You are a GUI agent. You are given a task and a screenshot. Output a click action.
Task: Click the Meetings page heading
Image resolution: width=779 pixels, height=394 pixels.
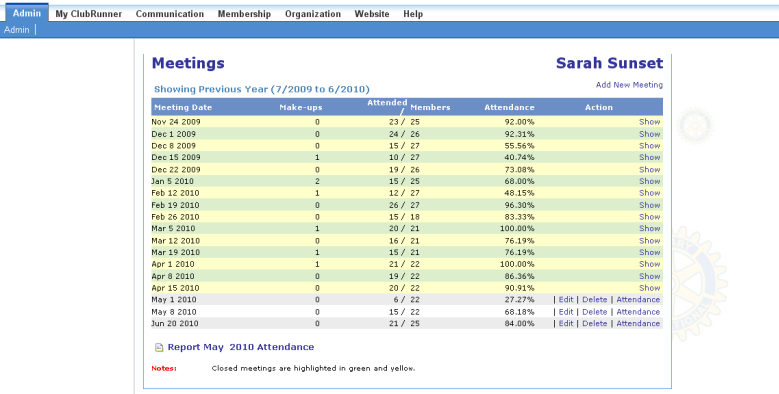point(188,63)
